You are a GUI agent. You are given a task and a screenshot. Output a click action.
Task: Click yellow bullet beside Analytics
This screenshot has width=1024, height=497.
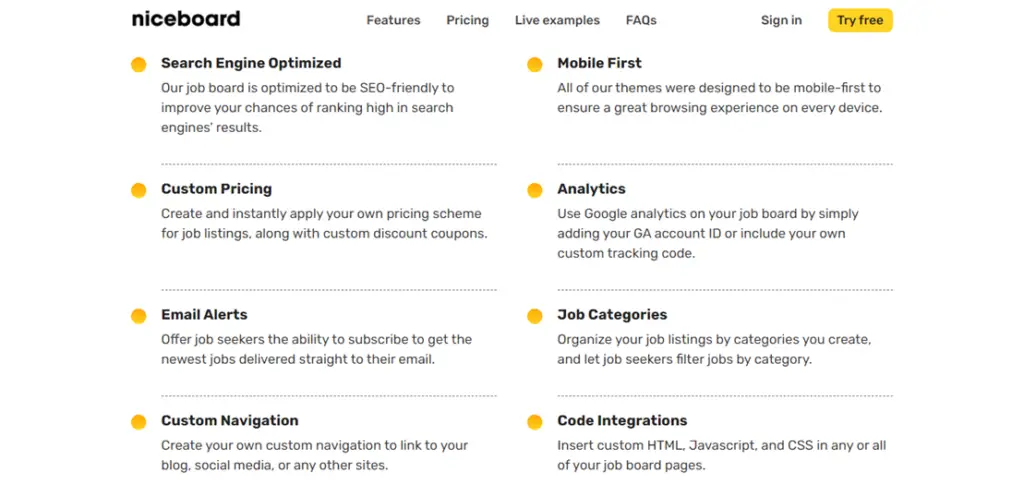coord(535,190)
